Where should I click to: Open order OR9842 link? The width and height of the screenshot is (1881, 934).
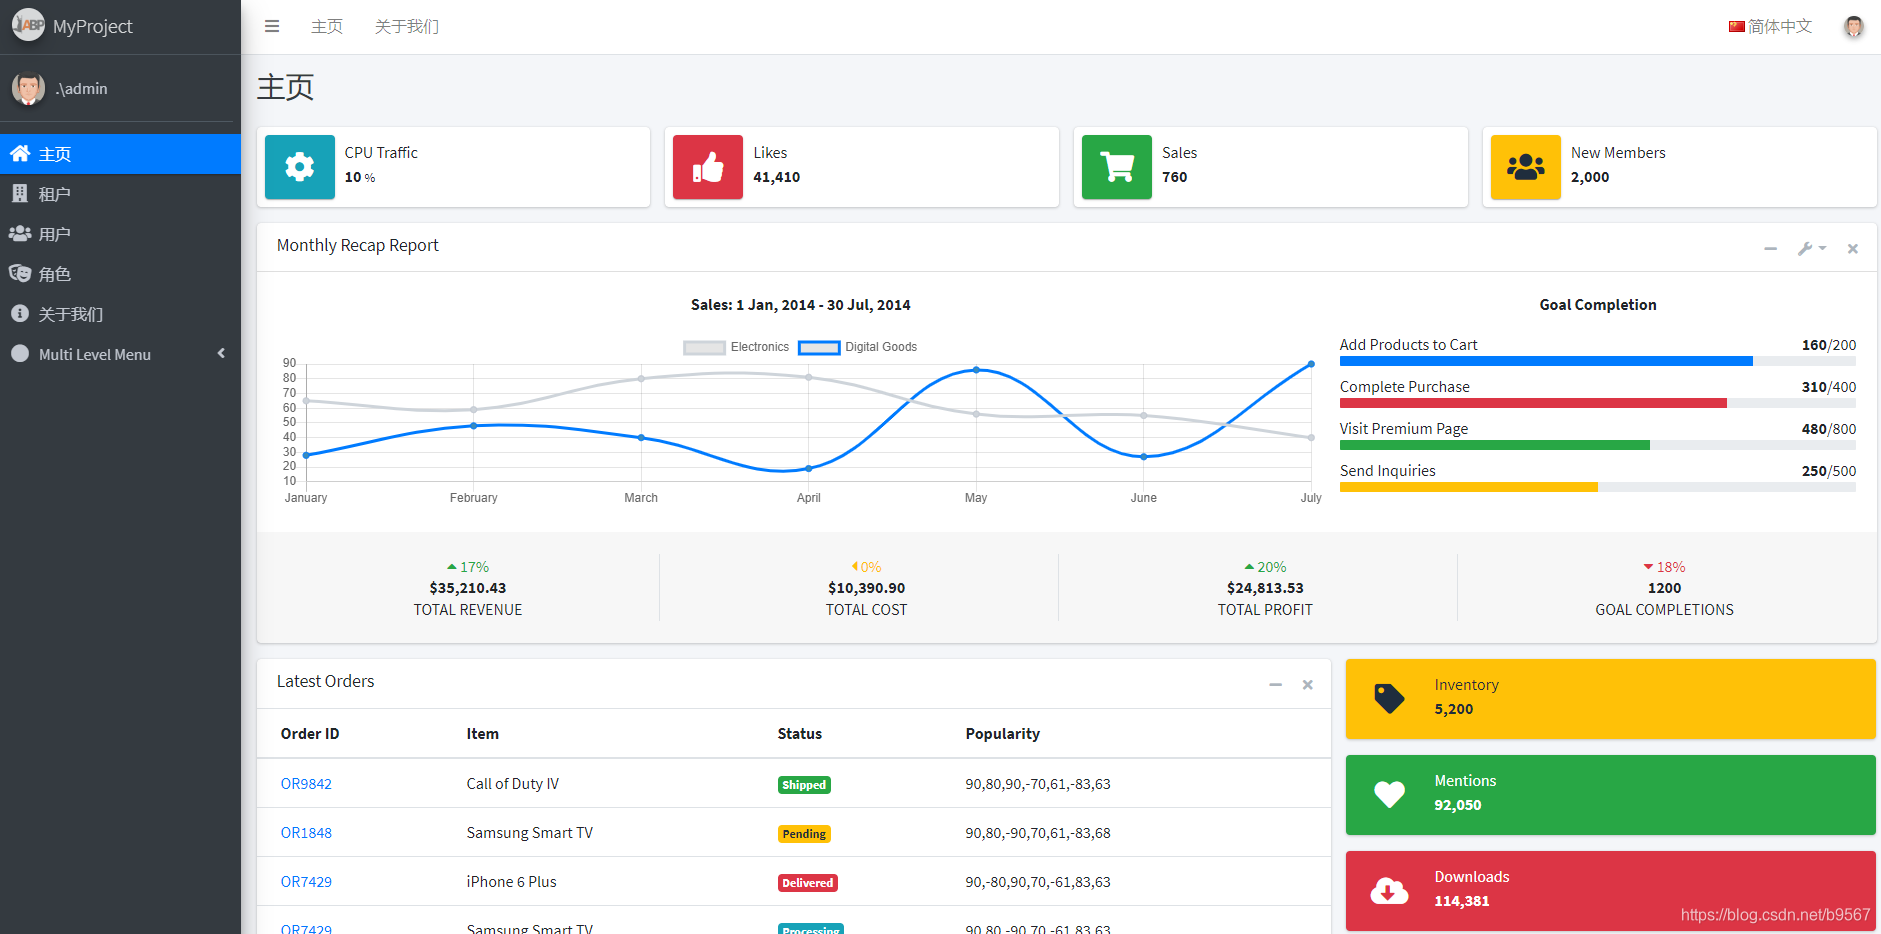click(306, 784)
